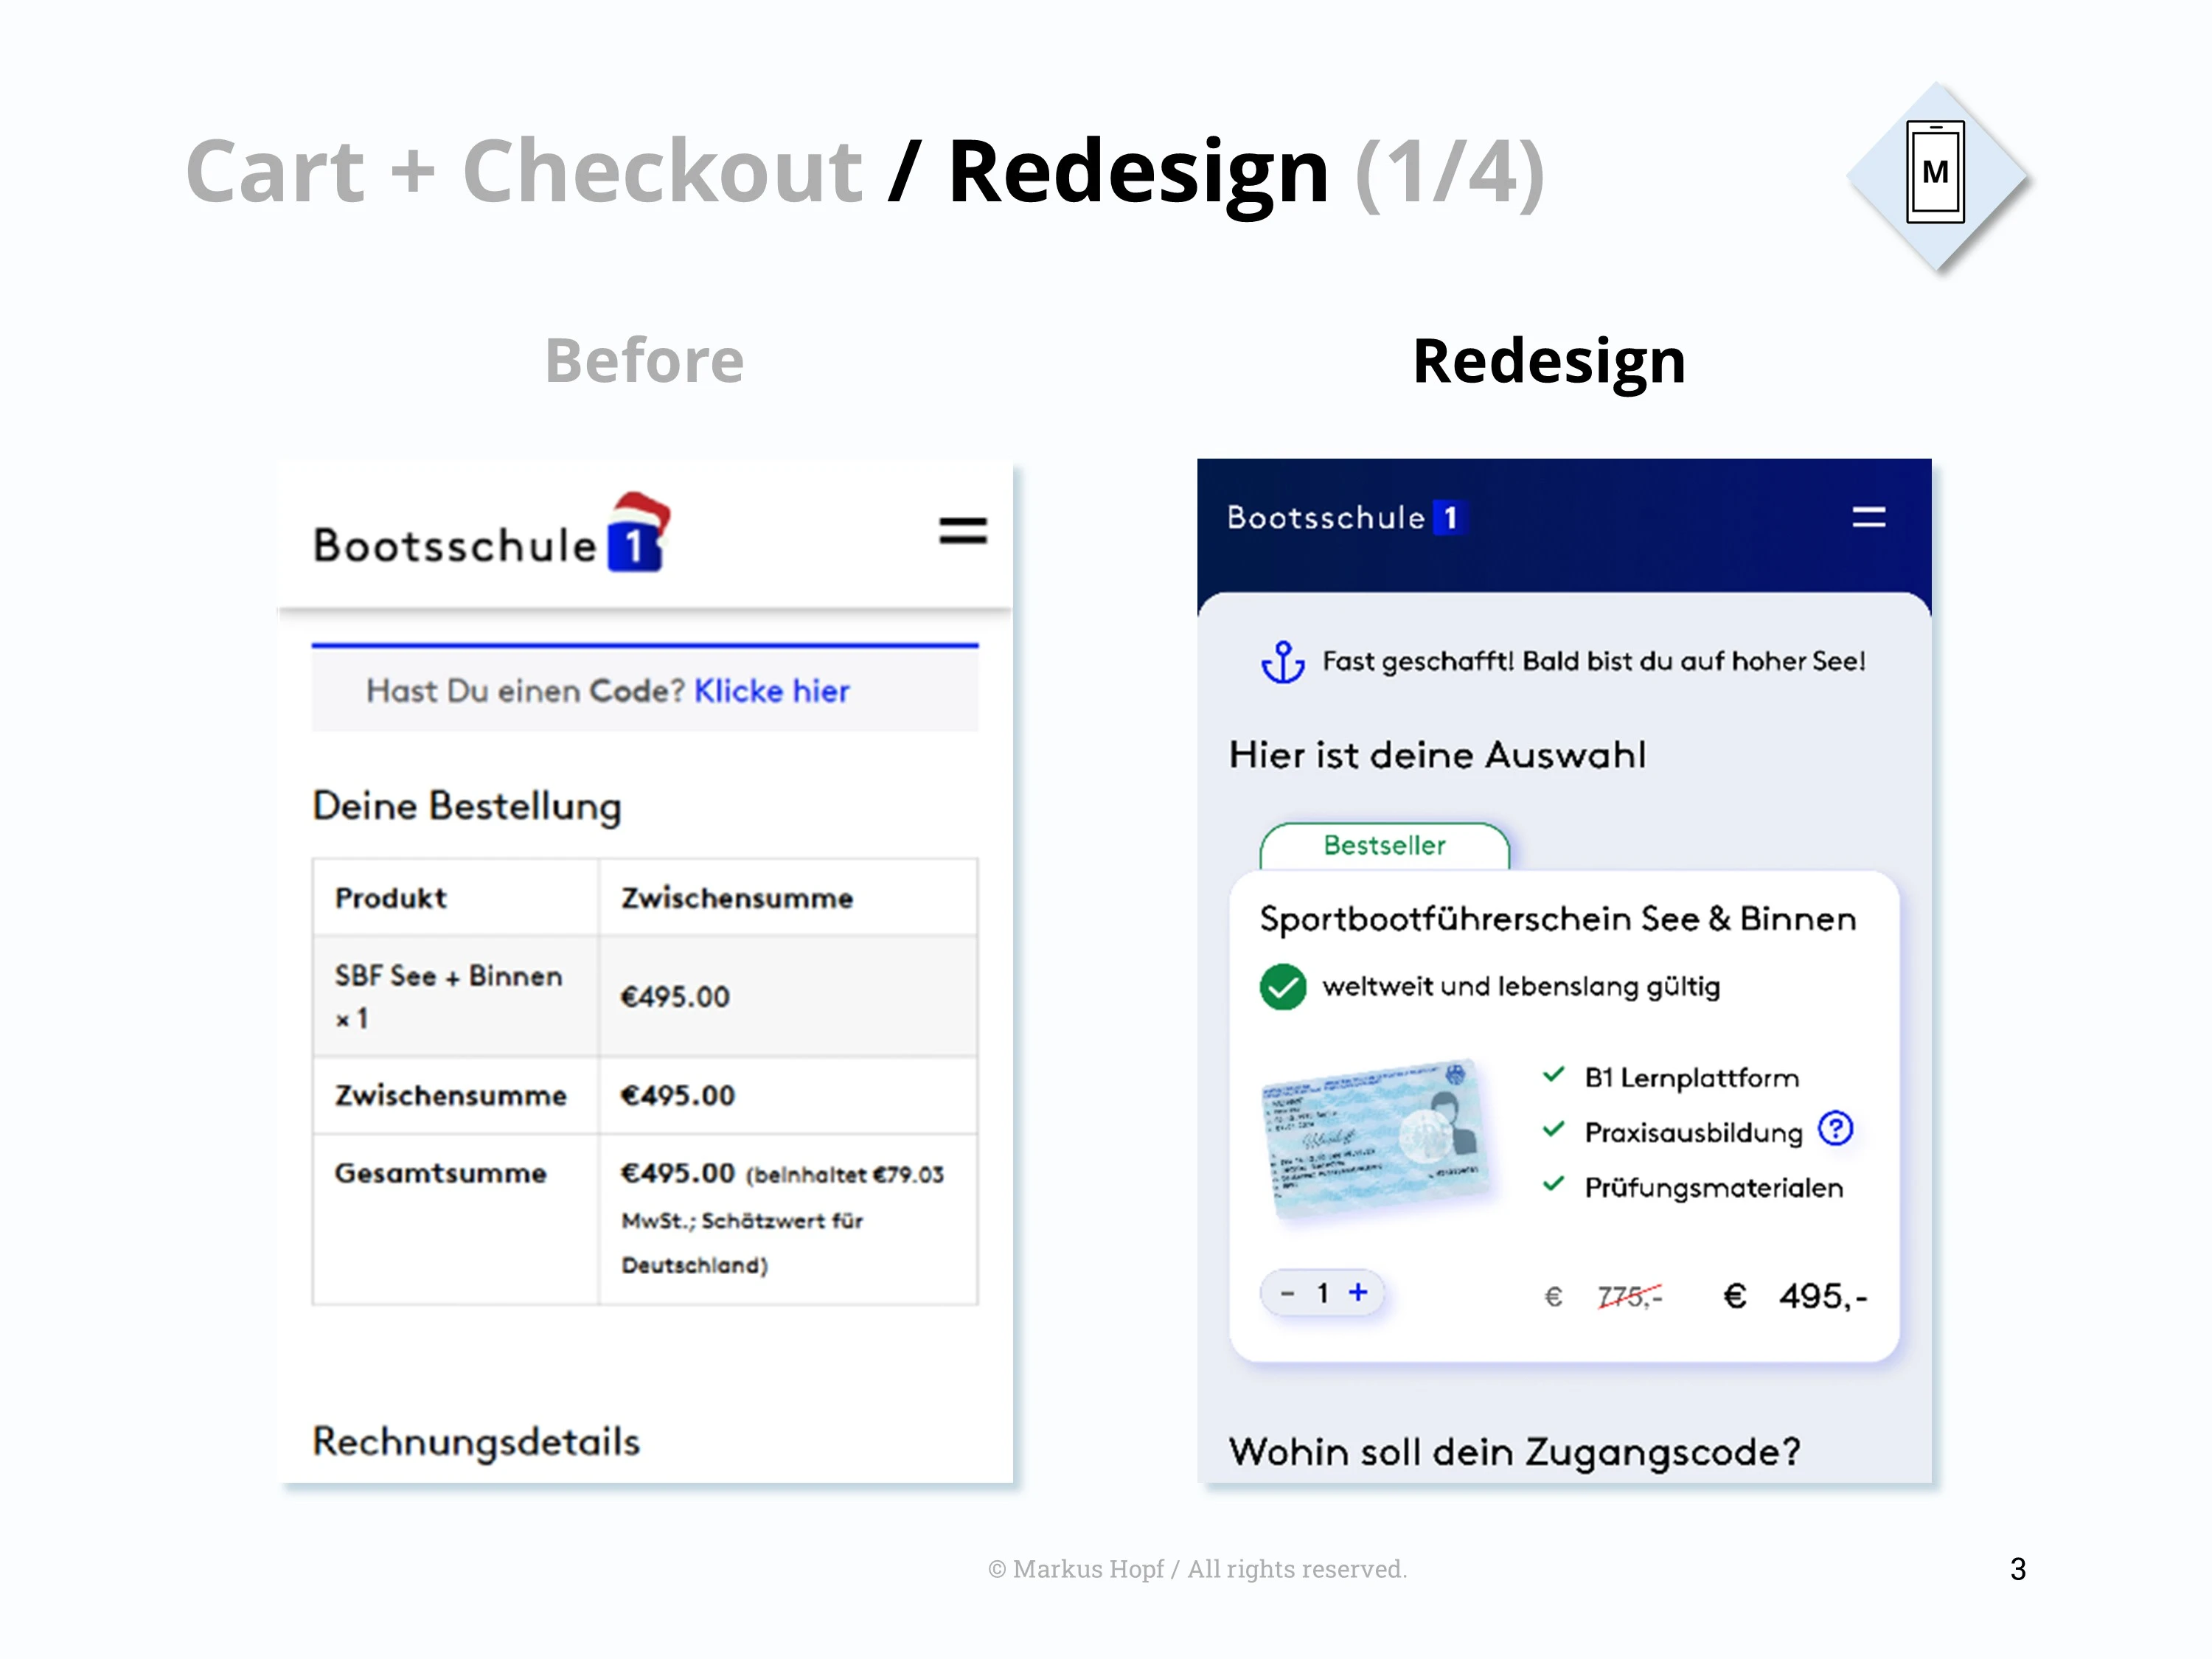Click the crossed-out 775,- price
This screenshot has height=1659, width=2212.
pos(1629,1297)
